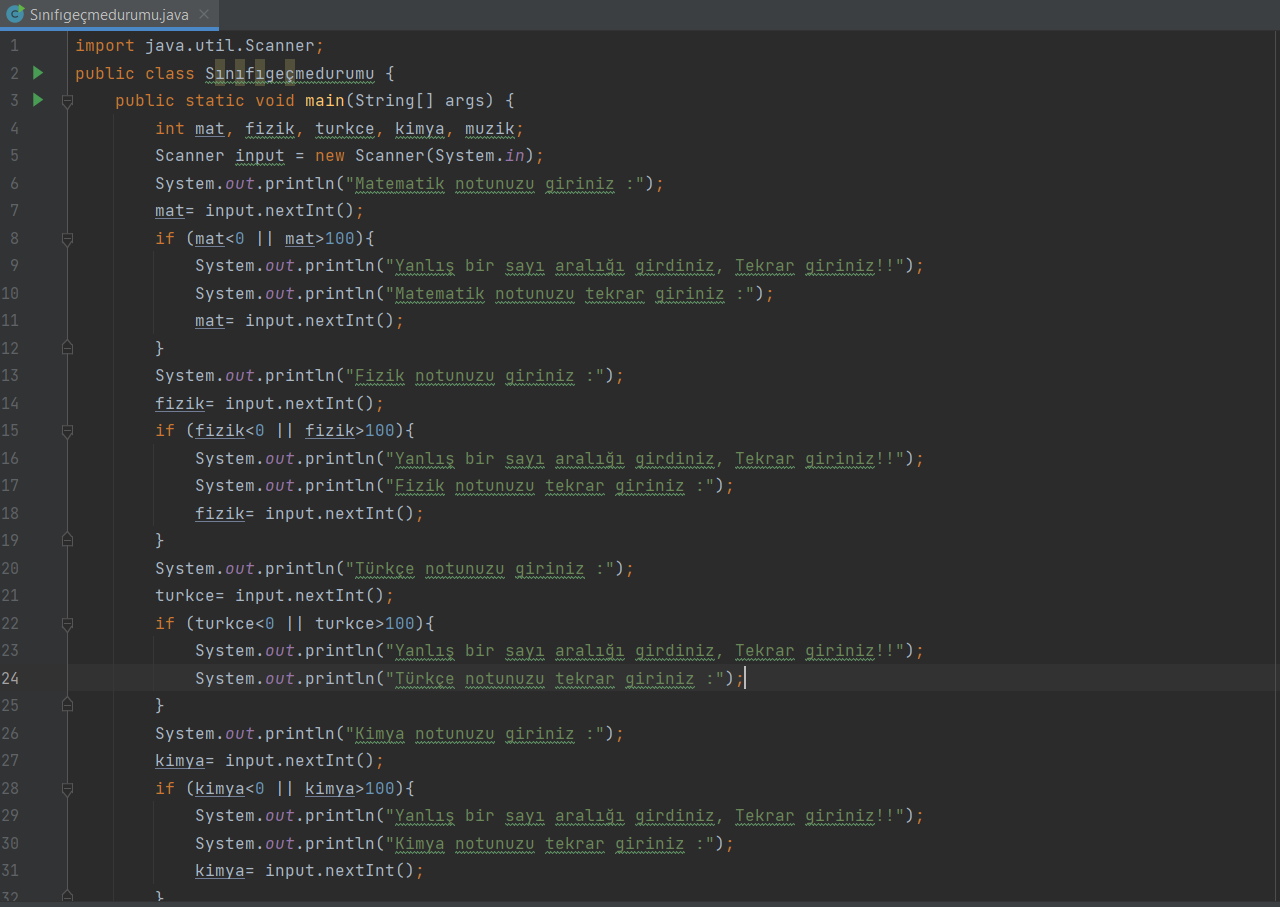Screen dimensions: 1280x907
Task: Place the caret on the mat variable declaration
Action: [209, 128]
